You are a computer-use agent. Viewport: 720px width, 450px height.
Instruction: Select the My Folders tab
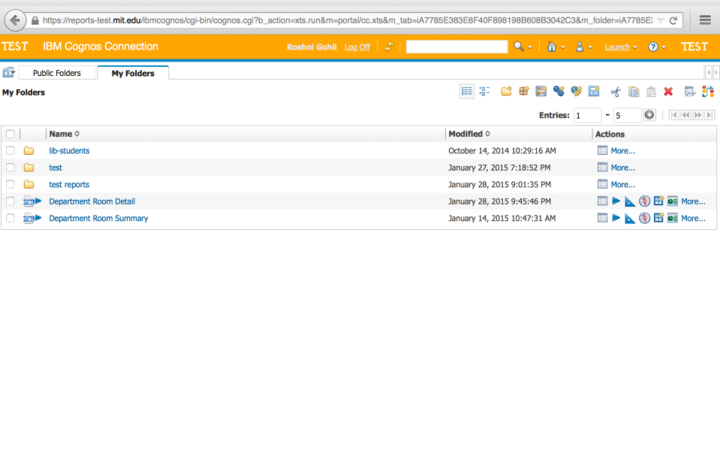click(x=132, y=73)
